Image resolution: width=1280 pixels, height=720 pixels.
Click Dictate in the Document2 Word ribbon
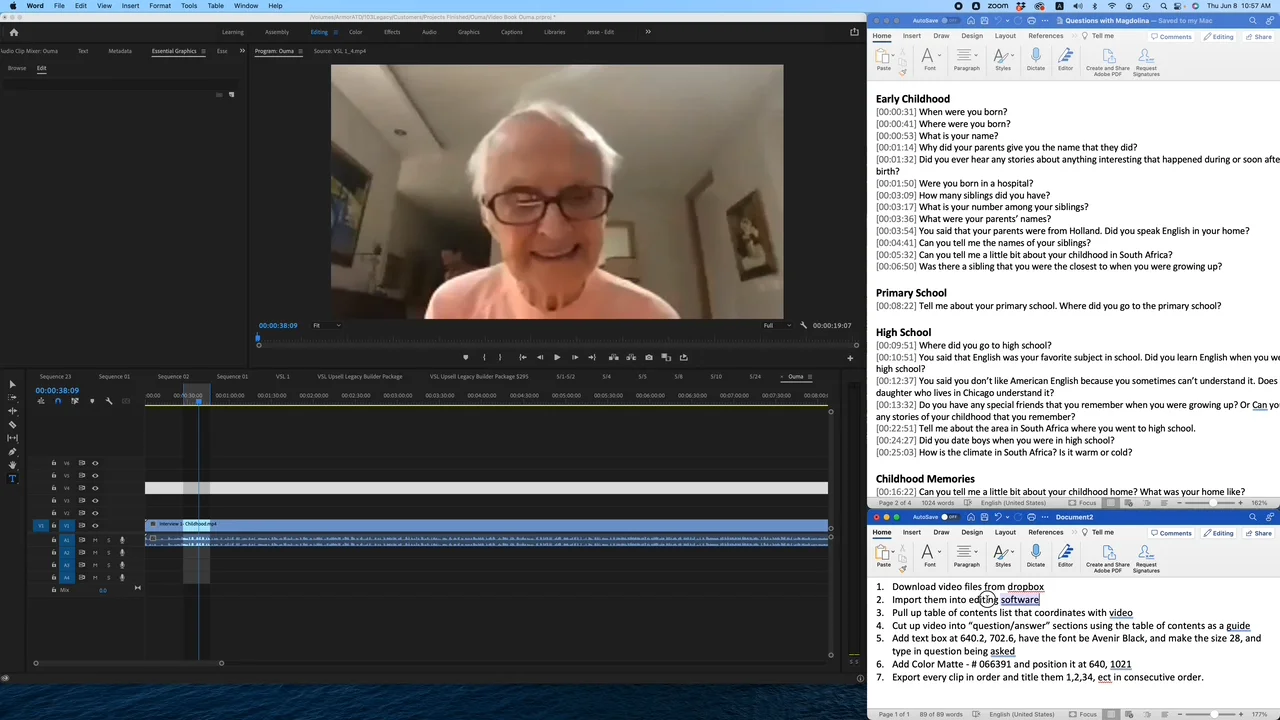click(1035, 554)
